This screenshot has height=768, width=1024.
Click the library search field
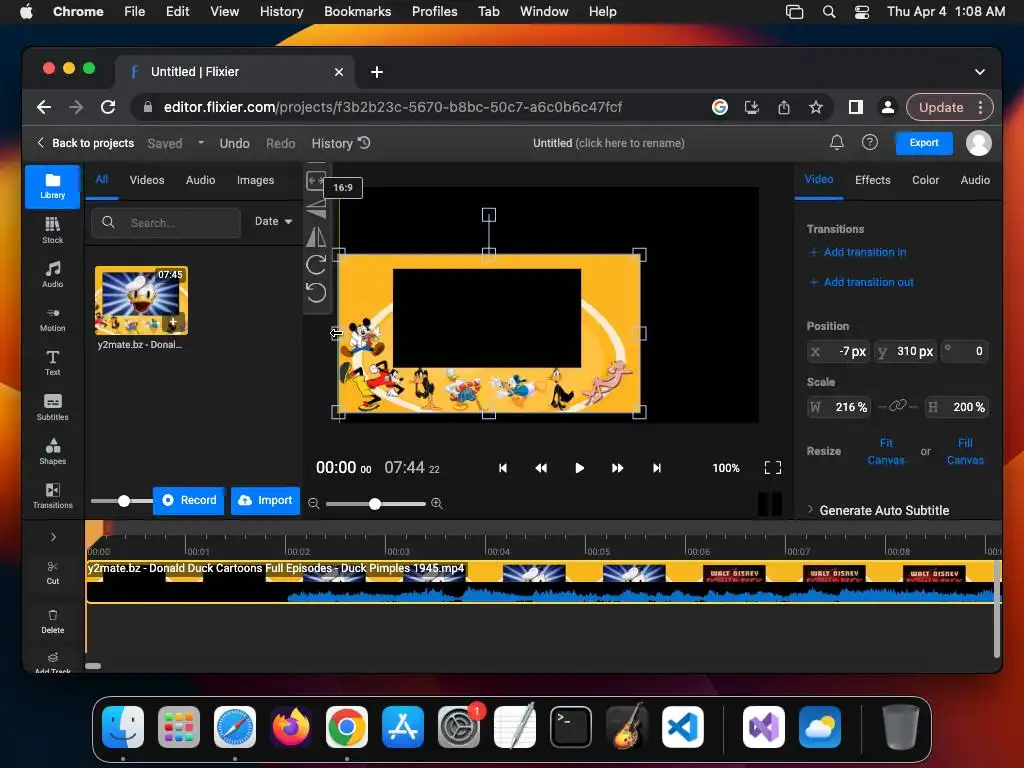167,223
